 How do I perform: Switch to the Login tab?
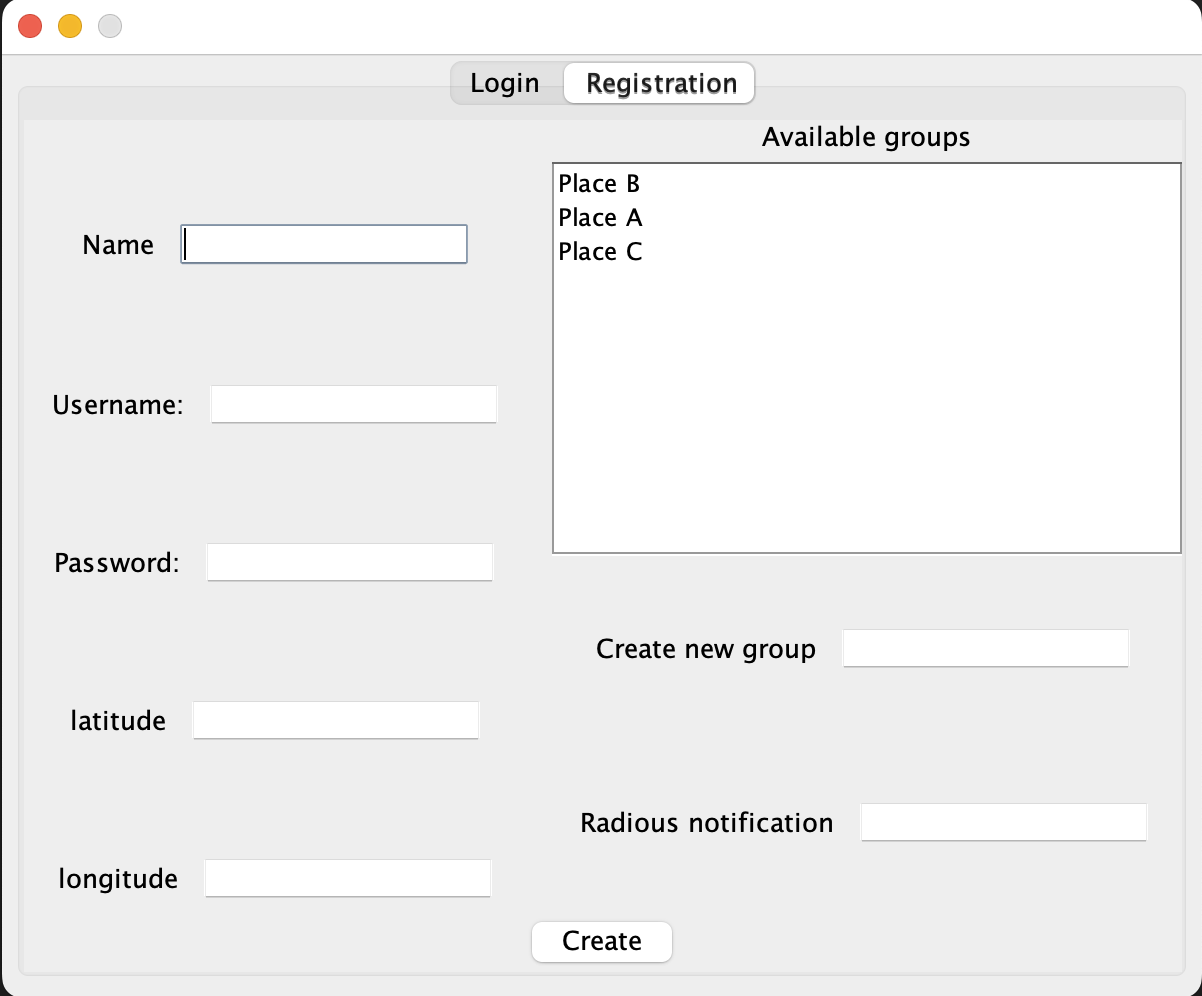(x=505, y=83)
